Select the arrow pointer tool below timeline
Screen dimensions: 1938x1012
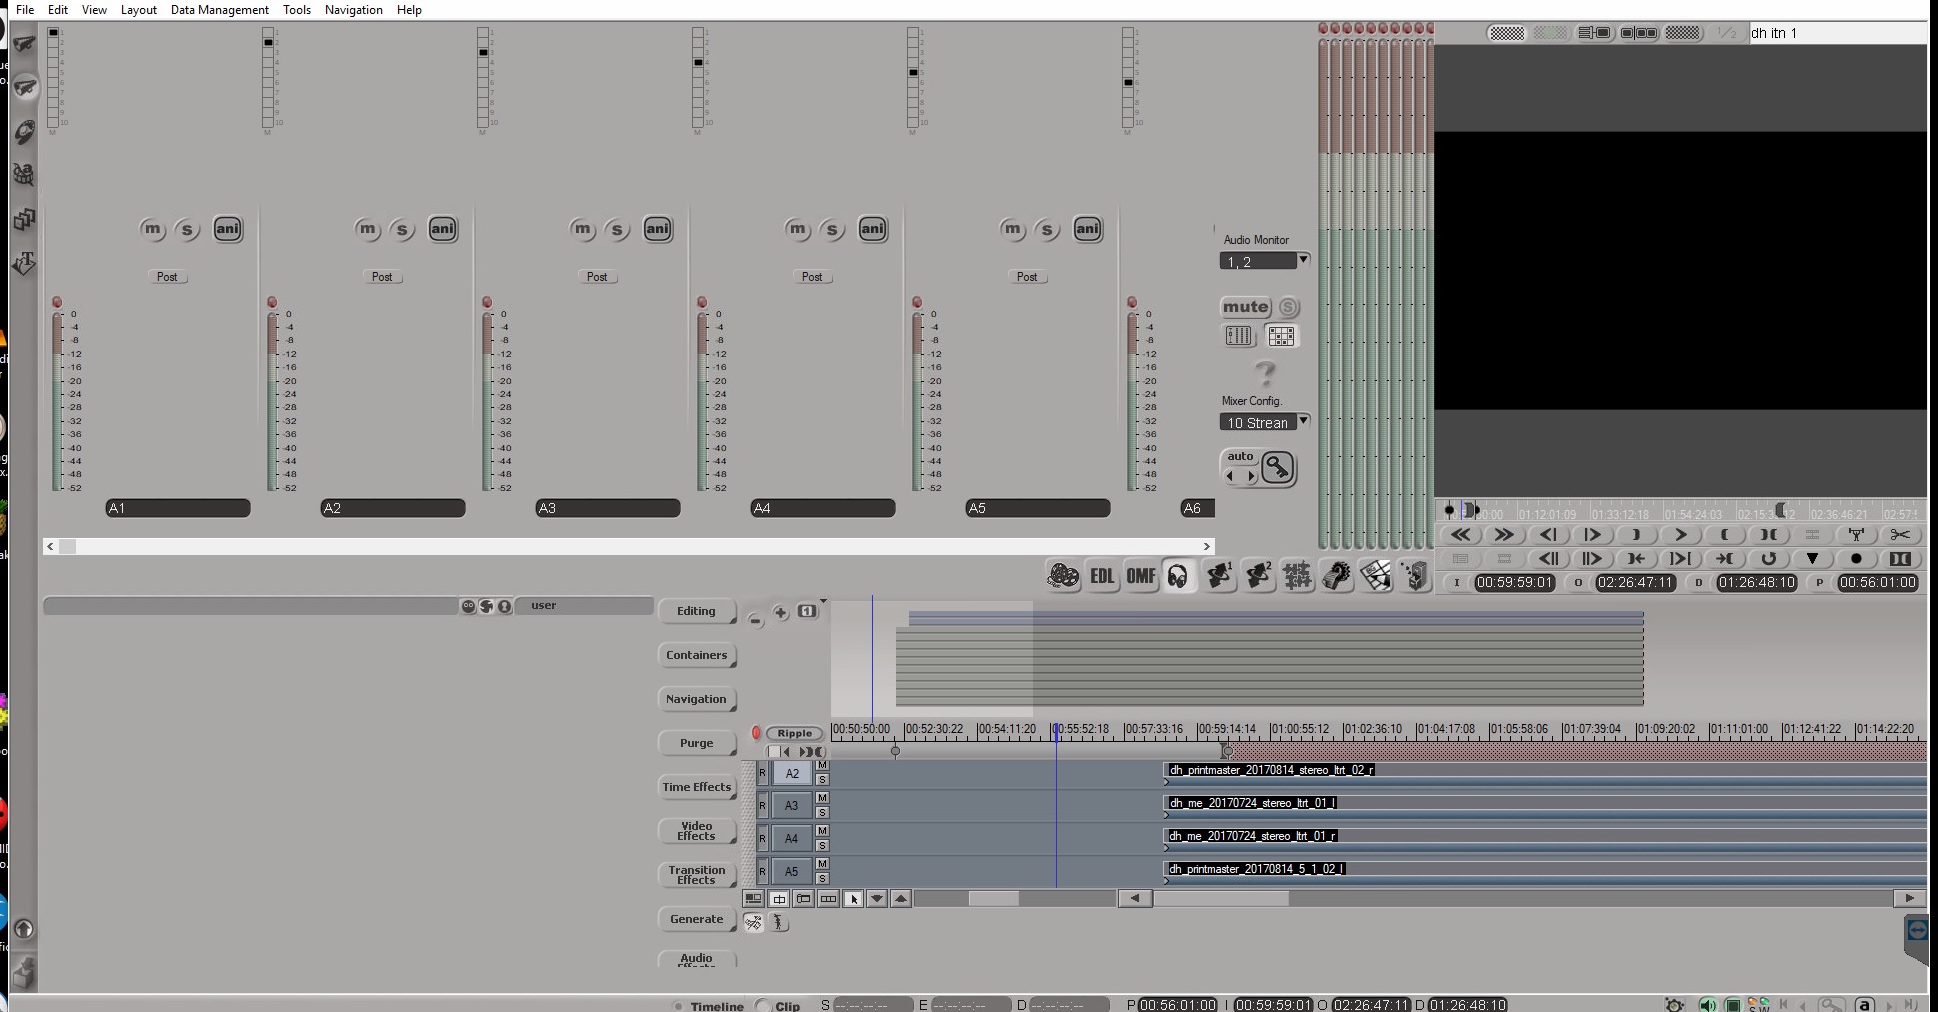click(853, 899)
